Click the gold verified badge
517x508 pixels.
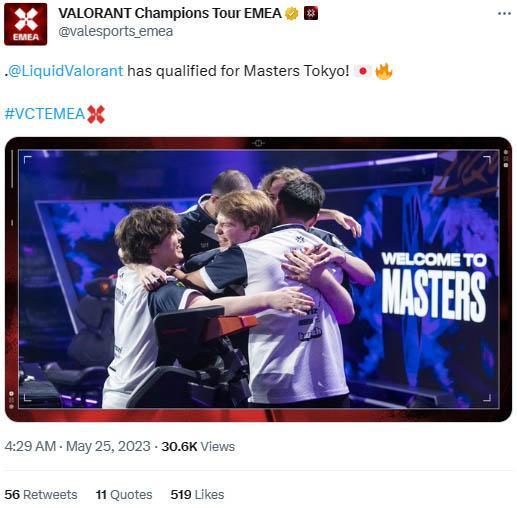click(292, 14)
